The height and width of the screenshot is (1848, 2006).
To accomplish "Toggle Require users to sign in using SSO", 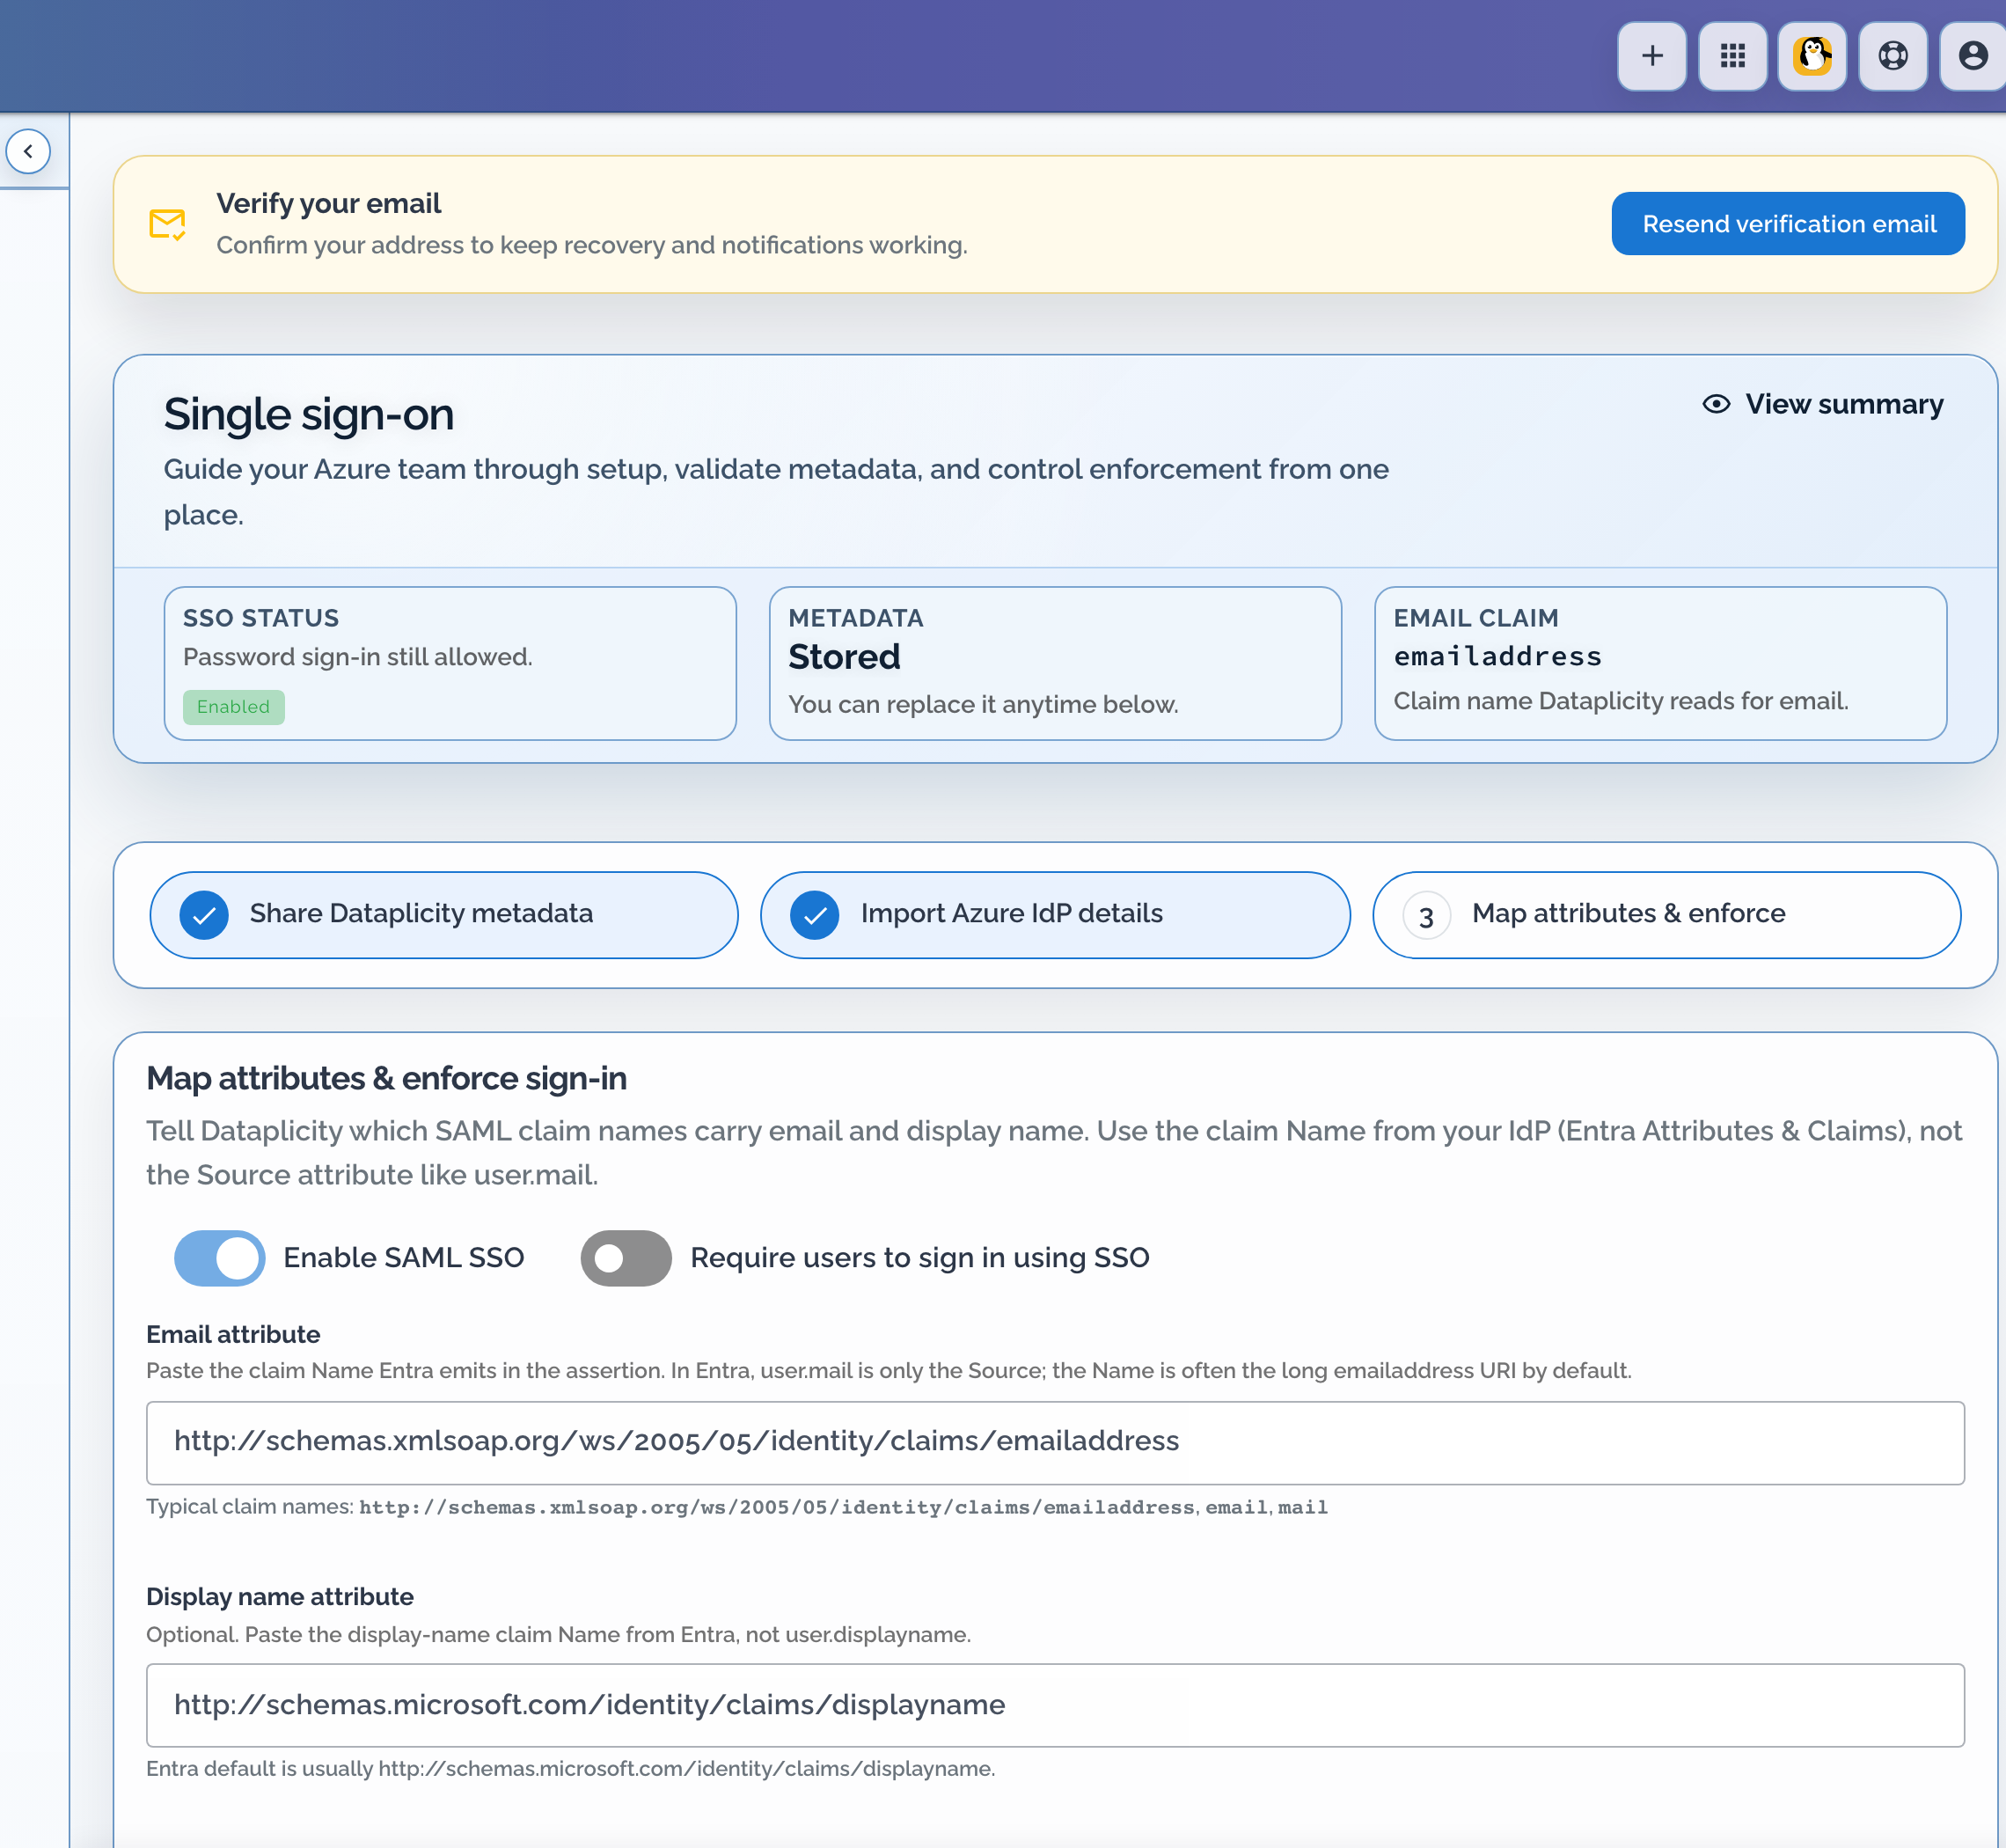I will (x=626, y=1258).
